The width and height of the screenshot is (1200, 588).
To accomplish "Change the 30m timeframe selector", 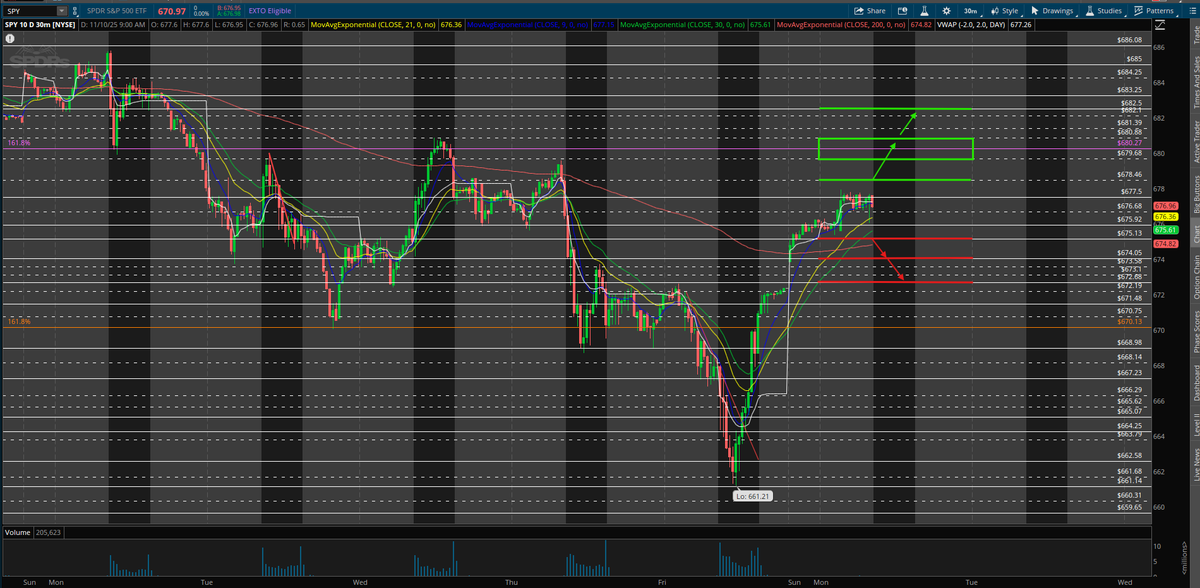I will [x=970, y=10].
